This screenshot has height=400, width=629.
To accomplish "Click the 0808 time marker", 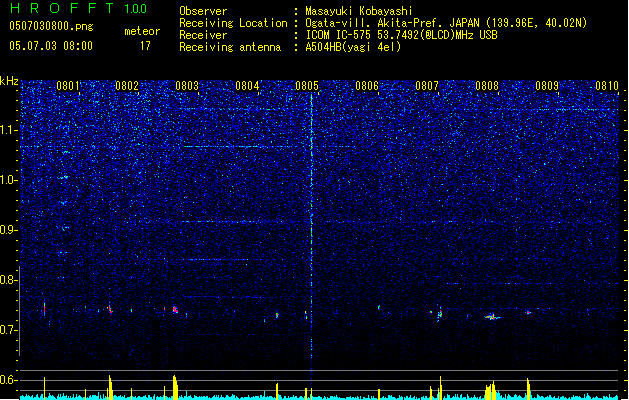I will [x=487, y=86].
